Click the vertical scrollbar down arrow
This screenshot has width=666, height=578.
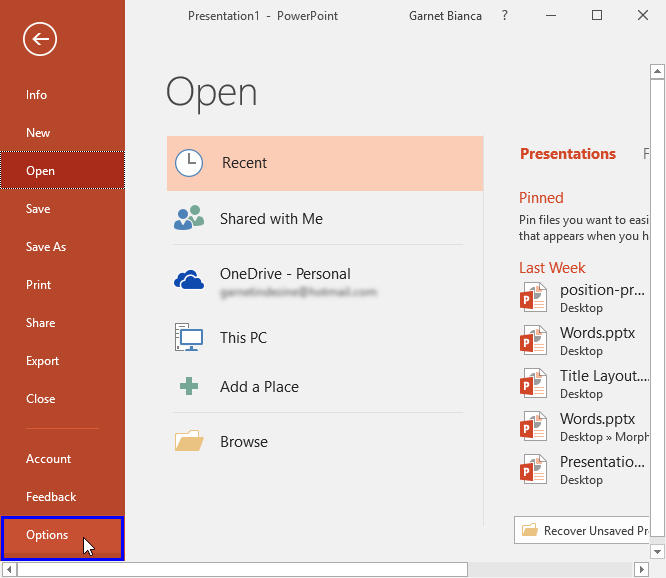coord(657,550)
